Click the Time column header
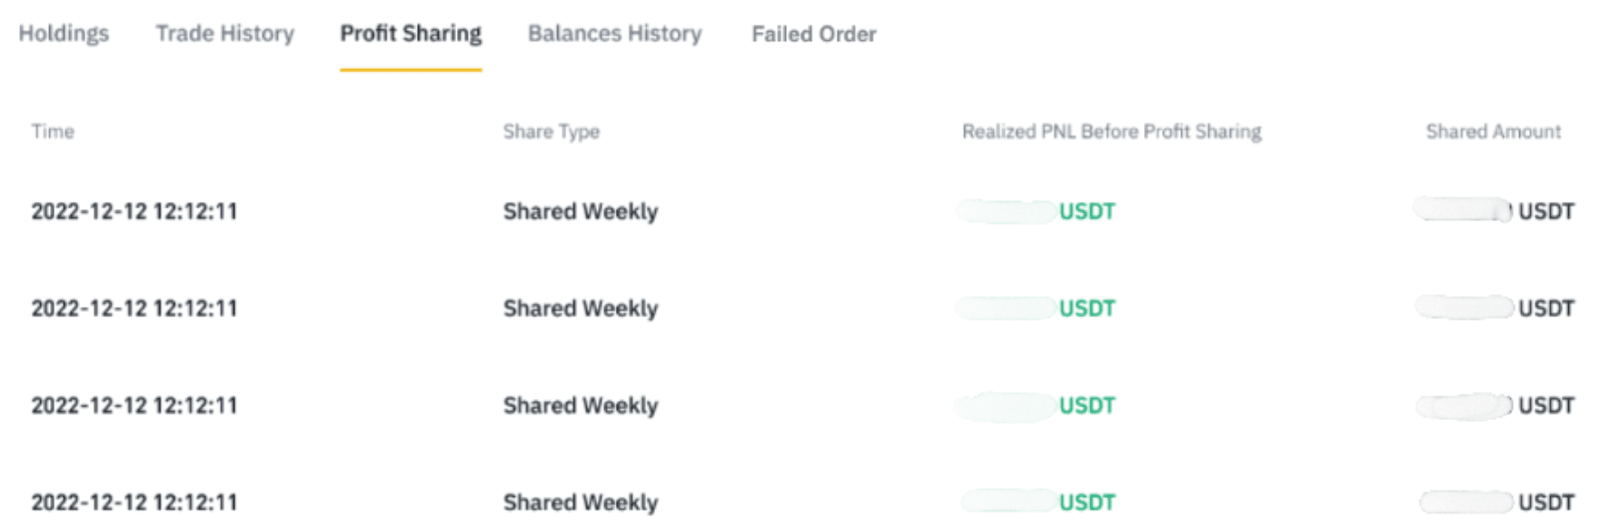Viewport: 1600px width, 529px height. click(53, 131)
